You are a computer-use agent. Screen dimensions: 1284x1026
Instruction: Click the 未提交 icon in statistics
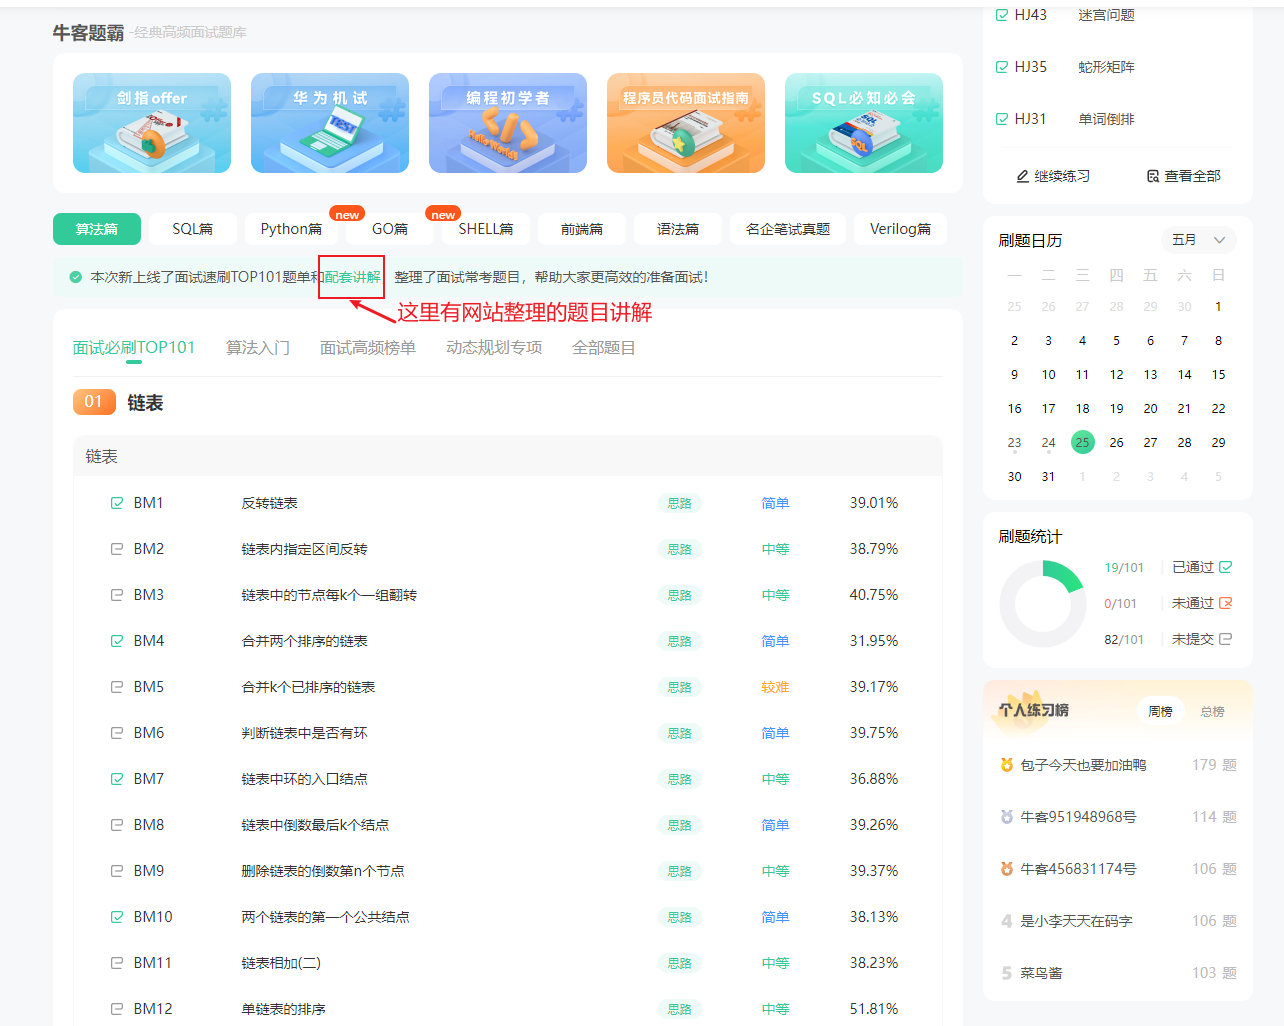(1226, 639)
